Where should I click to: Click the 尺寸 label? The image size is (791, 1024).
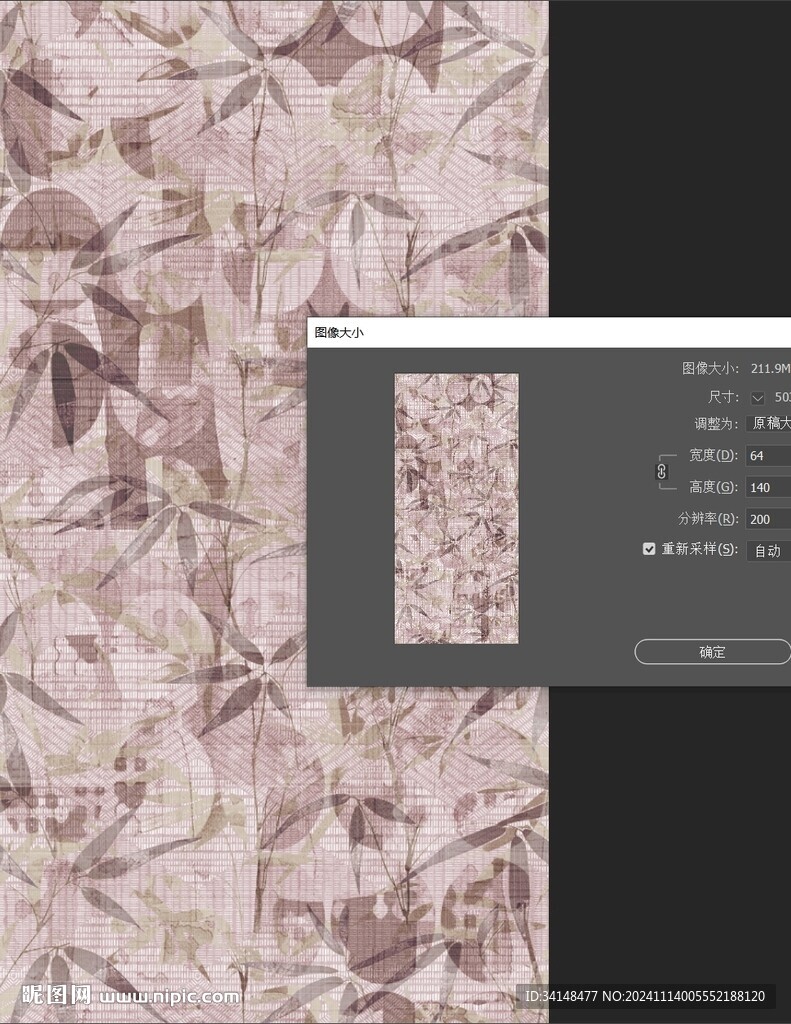723,397
